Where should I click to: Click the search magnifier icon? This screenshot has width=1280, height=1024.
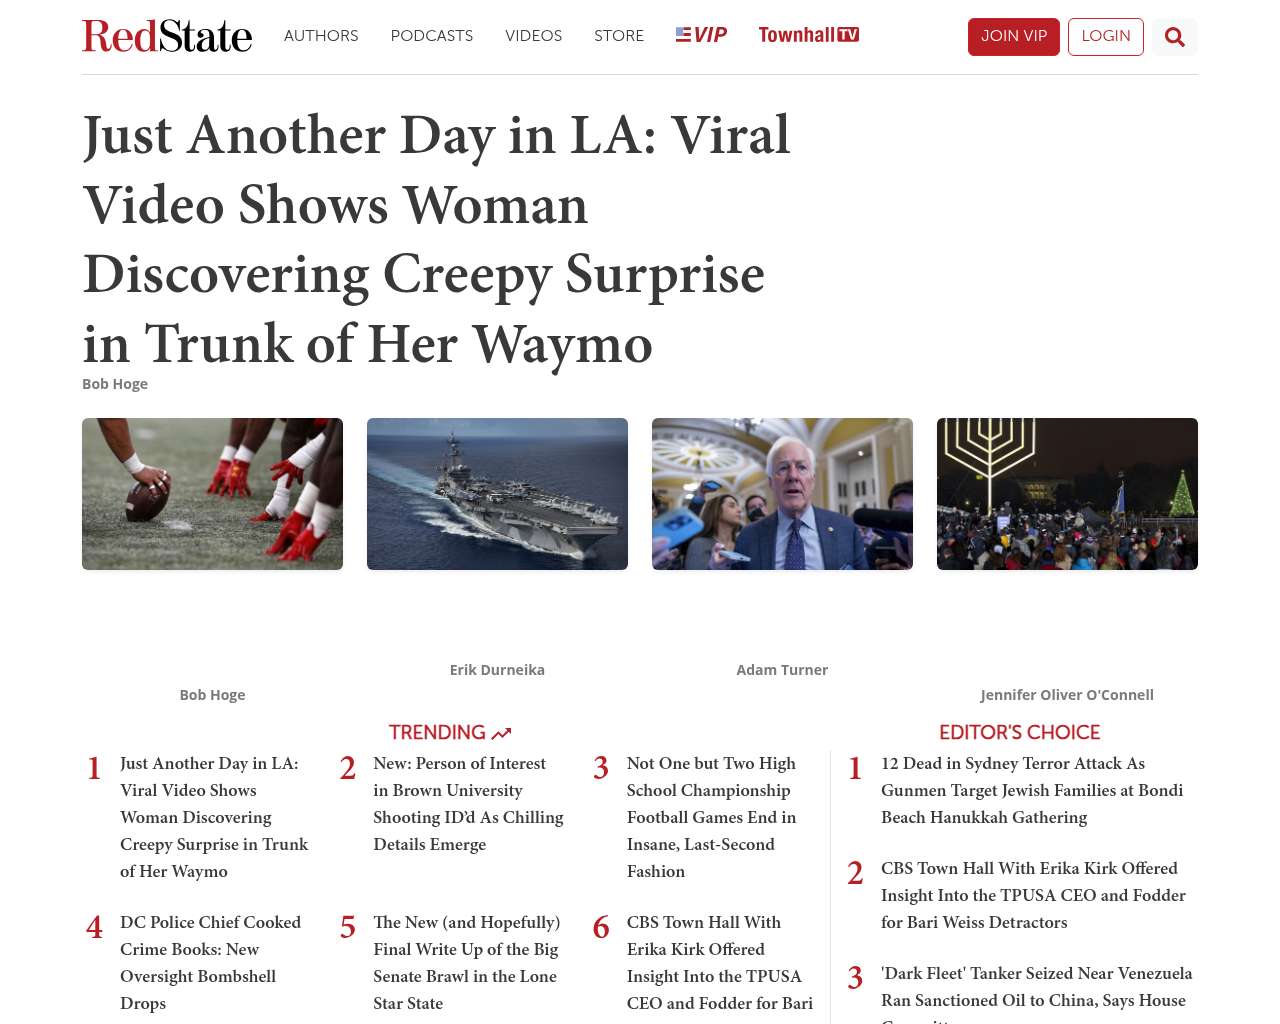1174,37
